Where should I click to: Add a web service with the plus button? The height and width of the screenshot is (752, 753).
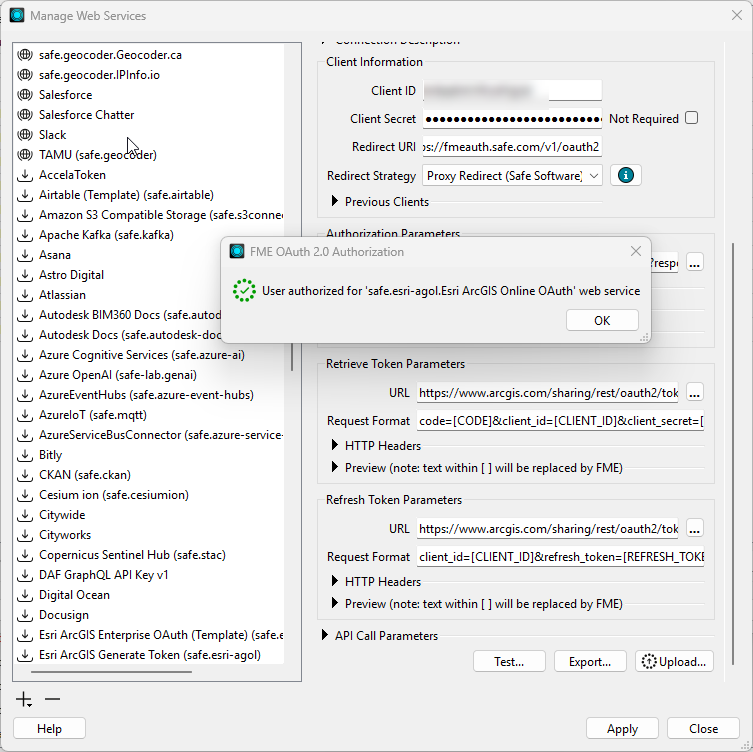(24, 699)
